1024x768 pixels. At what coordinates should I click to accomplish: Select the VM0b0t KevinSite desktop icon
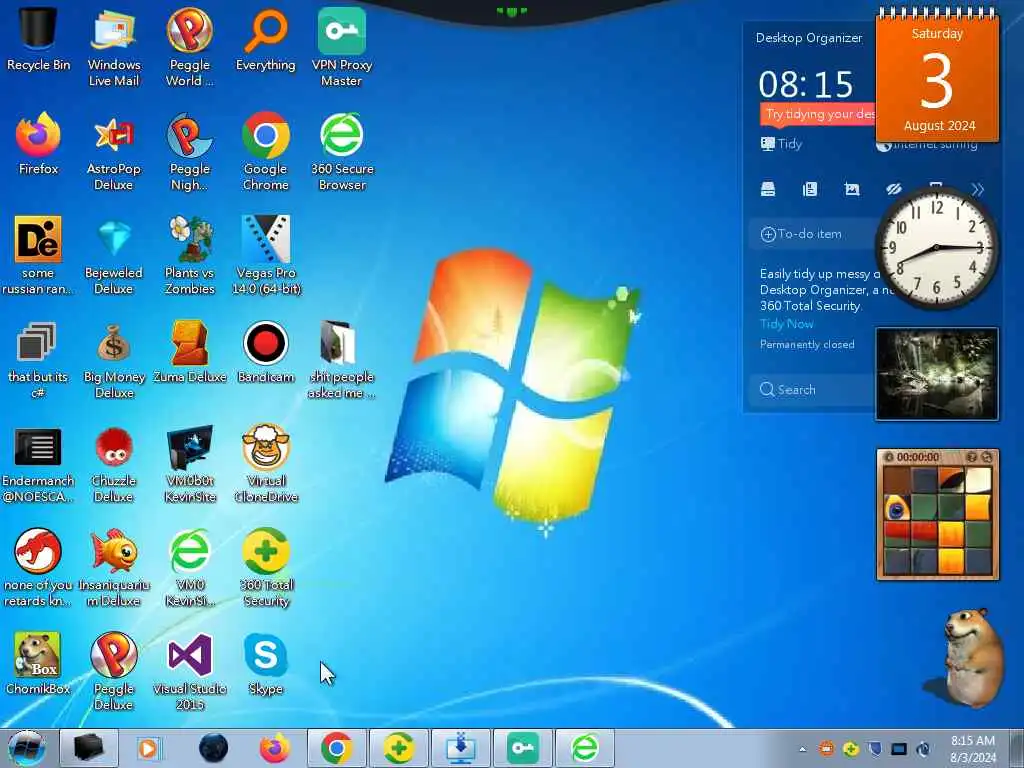[189, 463]
